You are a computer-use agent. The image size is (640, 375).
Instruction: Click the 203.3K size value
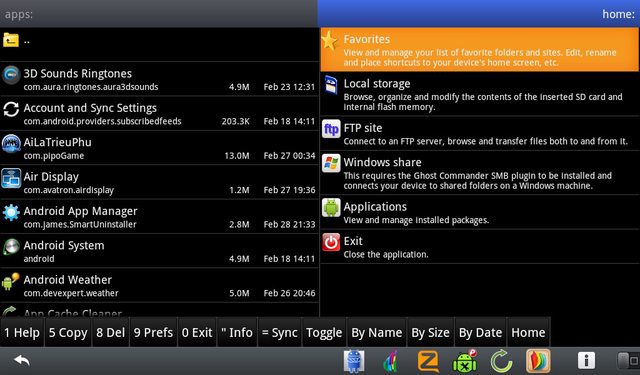point(236,122)
